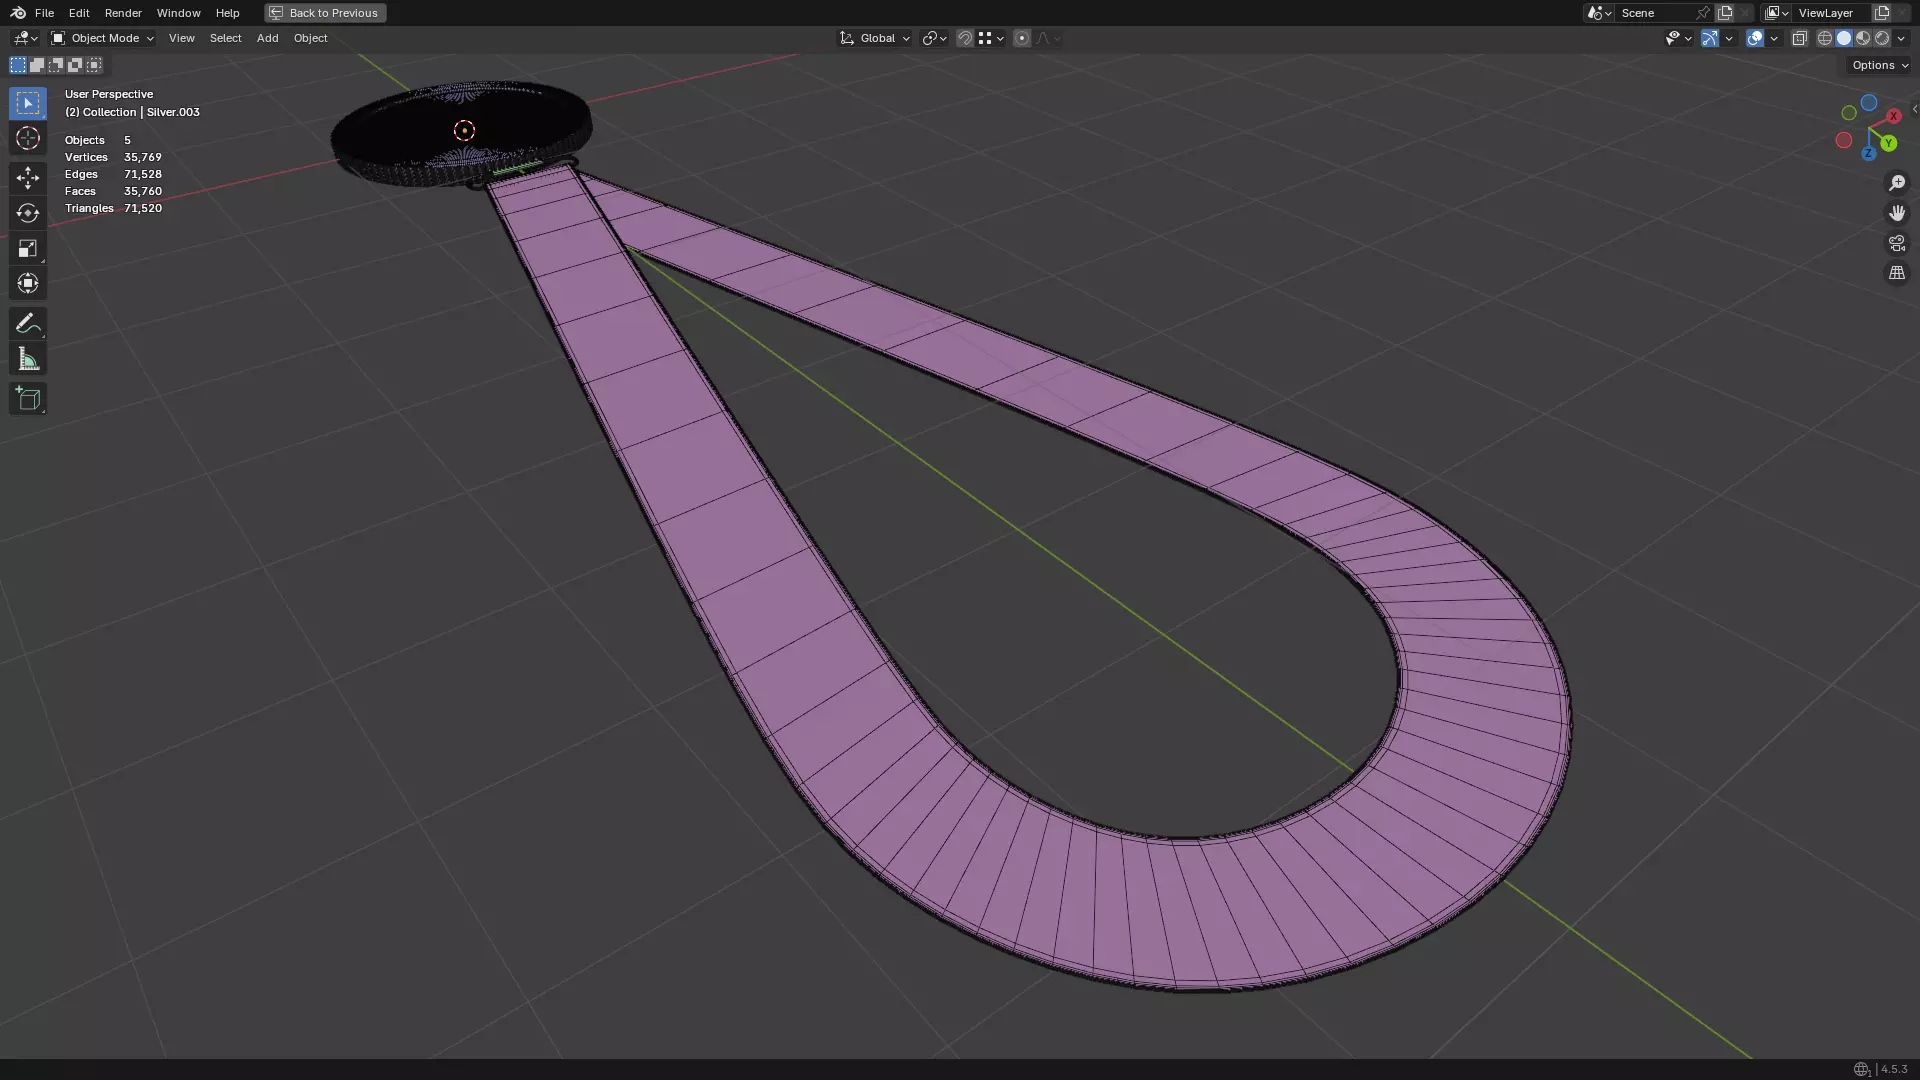Image resolution: width=1920 pixels, height=1080 pixels.
Task: Click Back to Previous button
Action: tap(325, 13)
